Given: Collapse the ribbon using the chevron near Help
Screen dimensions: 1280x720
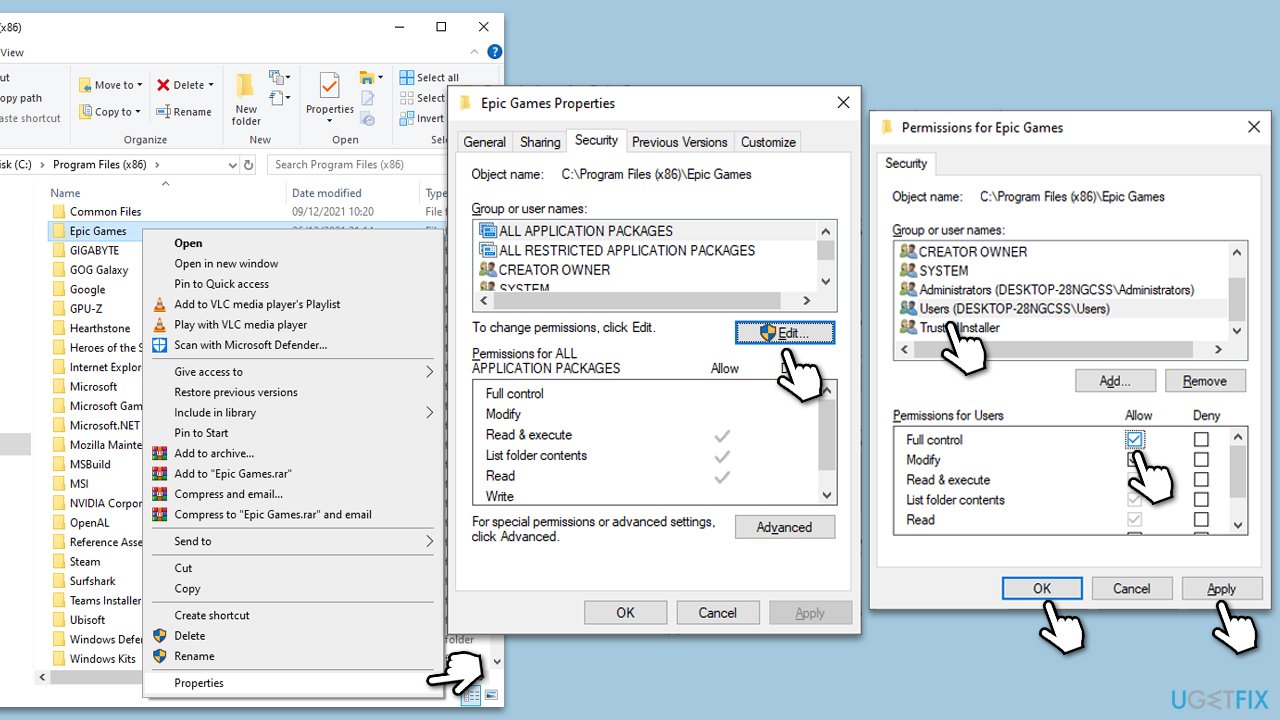Looking at the screenshot, I should tap(474, 52).
